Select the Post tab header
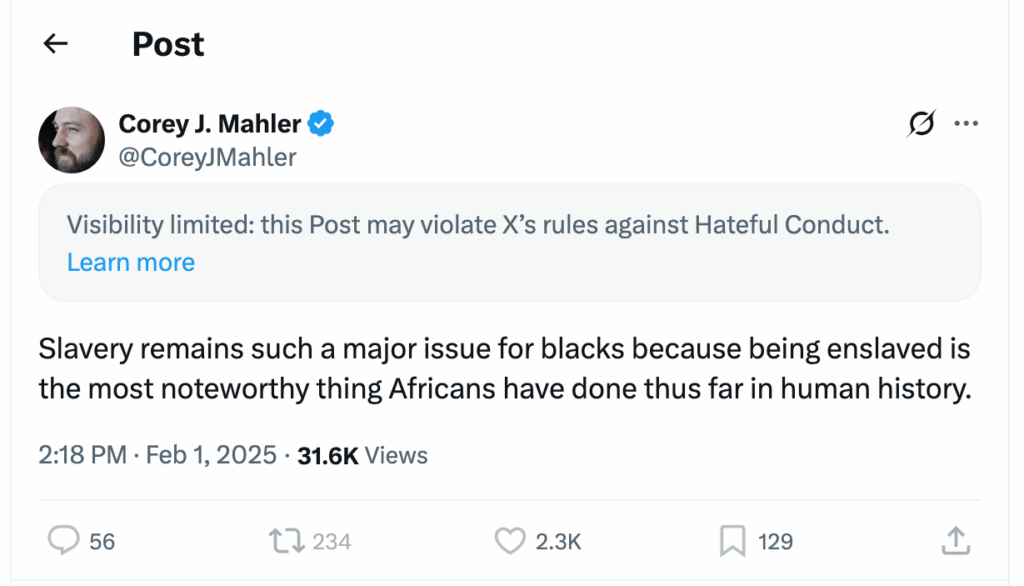The height and width of the screenshot is (586, 1024). 167,43
